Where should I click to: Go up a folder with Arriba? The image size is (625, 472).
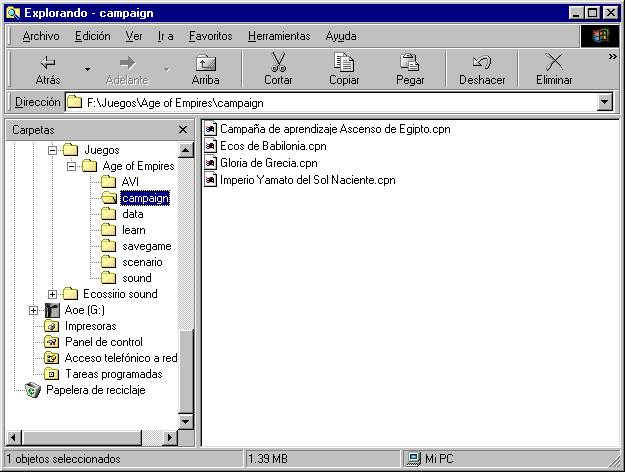[x=205, y=69]
